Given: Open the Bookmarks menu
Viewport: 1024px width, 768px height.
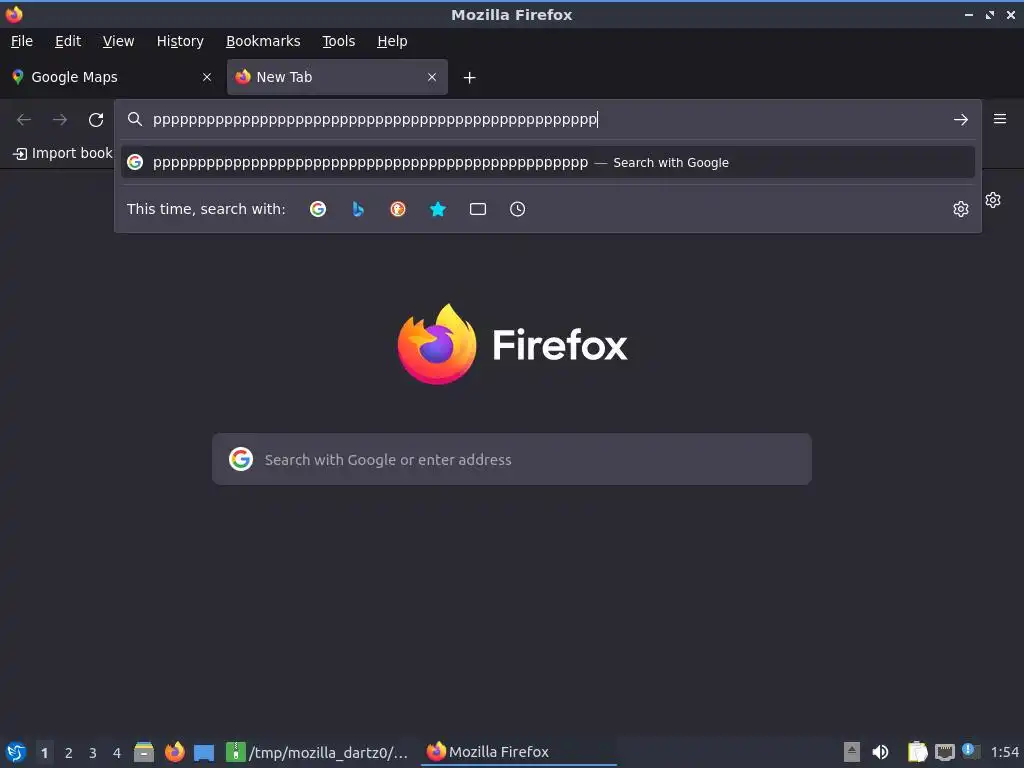Looking at the screenshot, I should (x=263, y=41).
